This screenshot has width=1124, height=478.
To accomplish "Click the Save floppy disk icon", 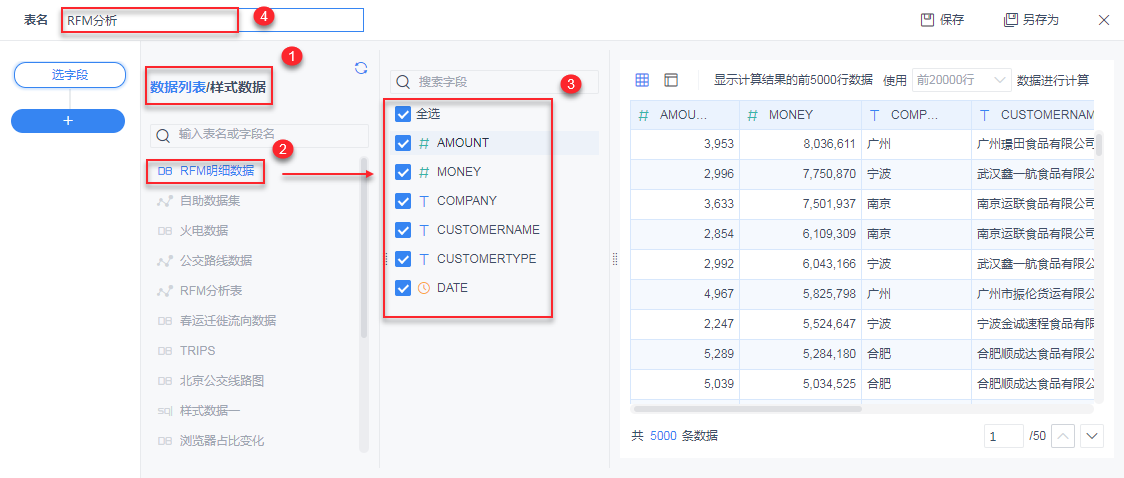I will tap(927, 20).
